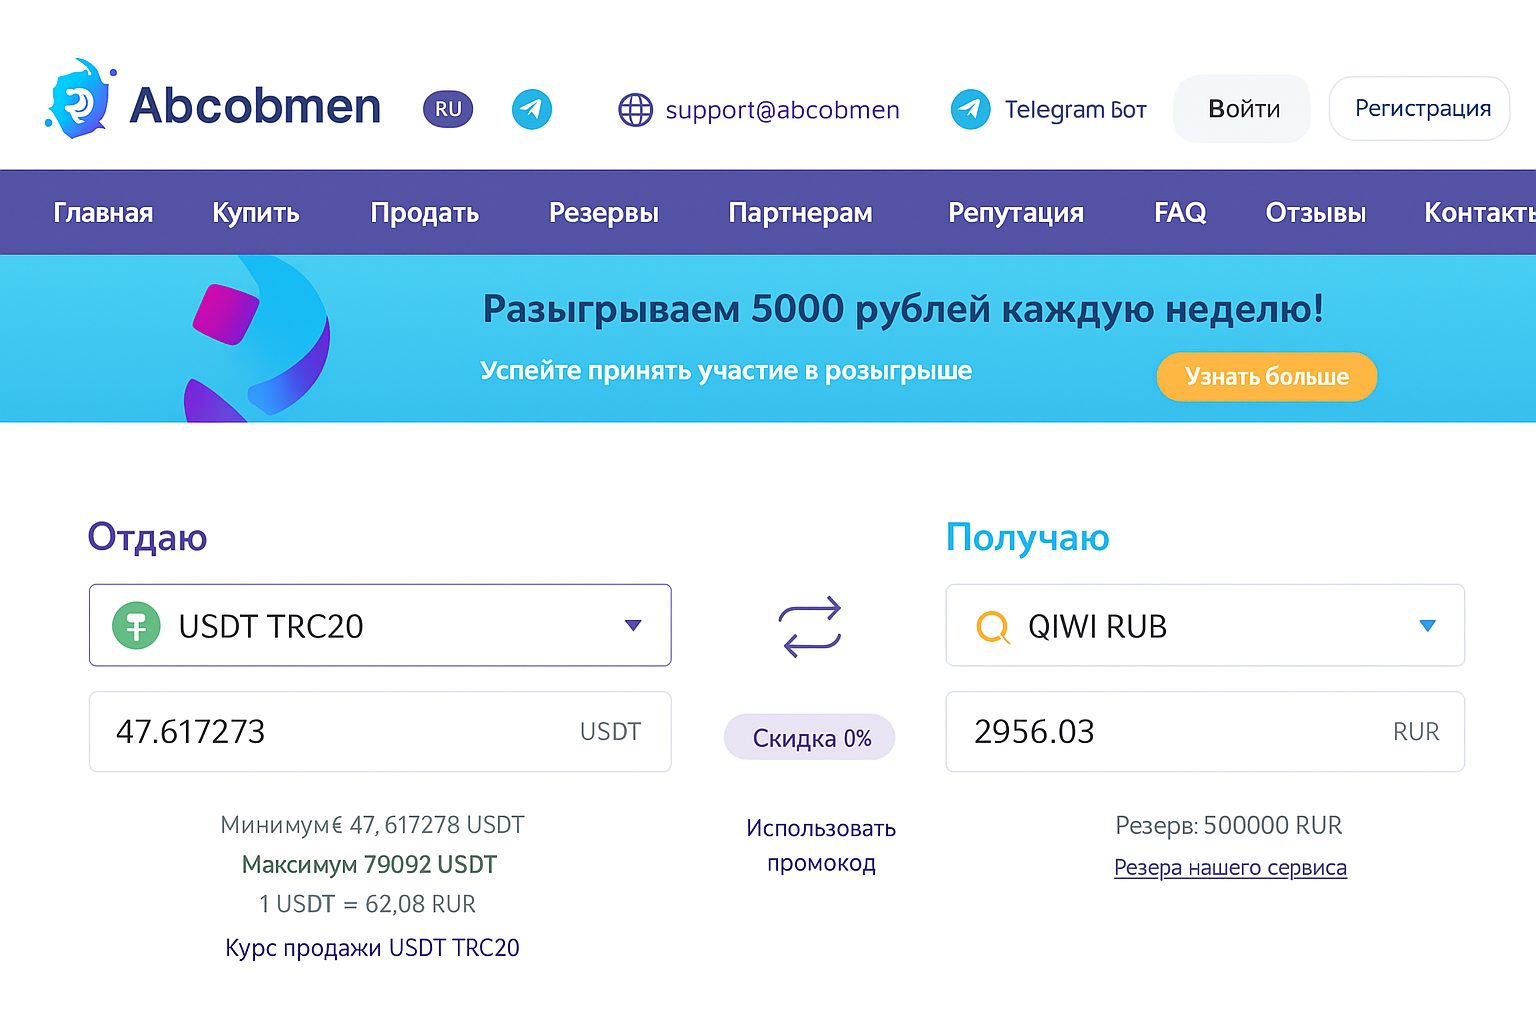
Task: Click the green USDT coin icon
Action: [x=137, y=625]
